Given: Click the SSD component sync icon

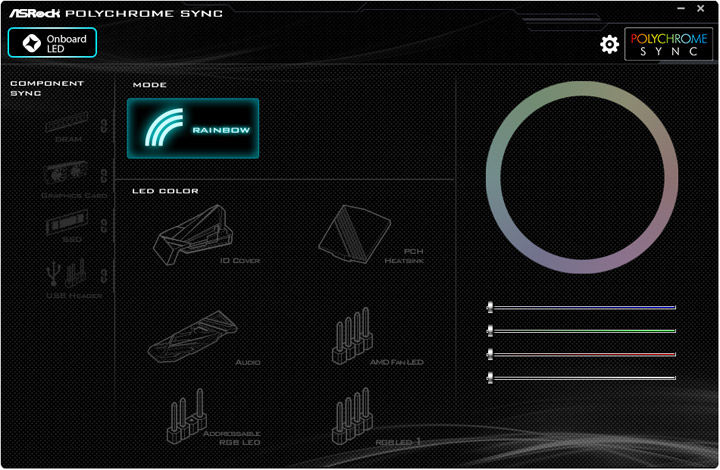Looking at the screenshot, I should (x=67, y=223).
